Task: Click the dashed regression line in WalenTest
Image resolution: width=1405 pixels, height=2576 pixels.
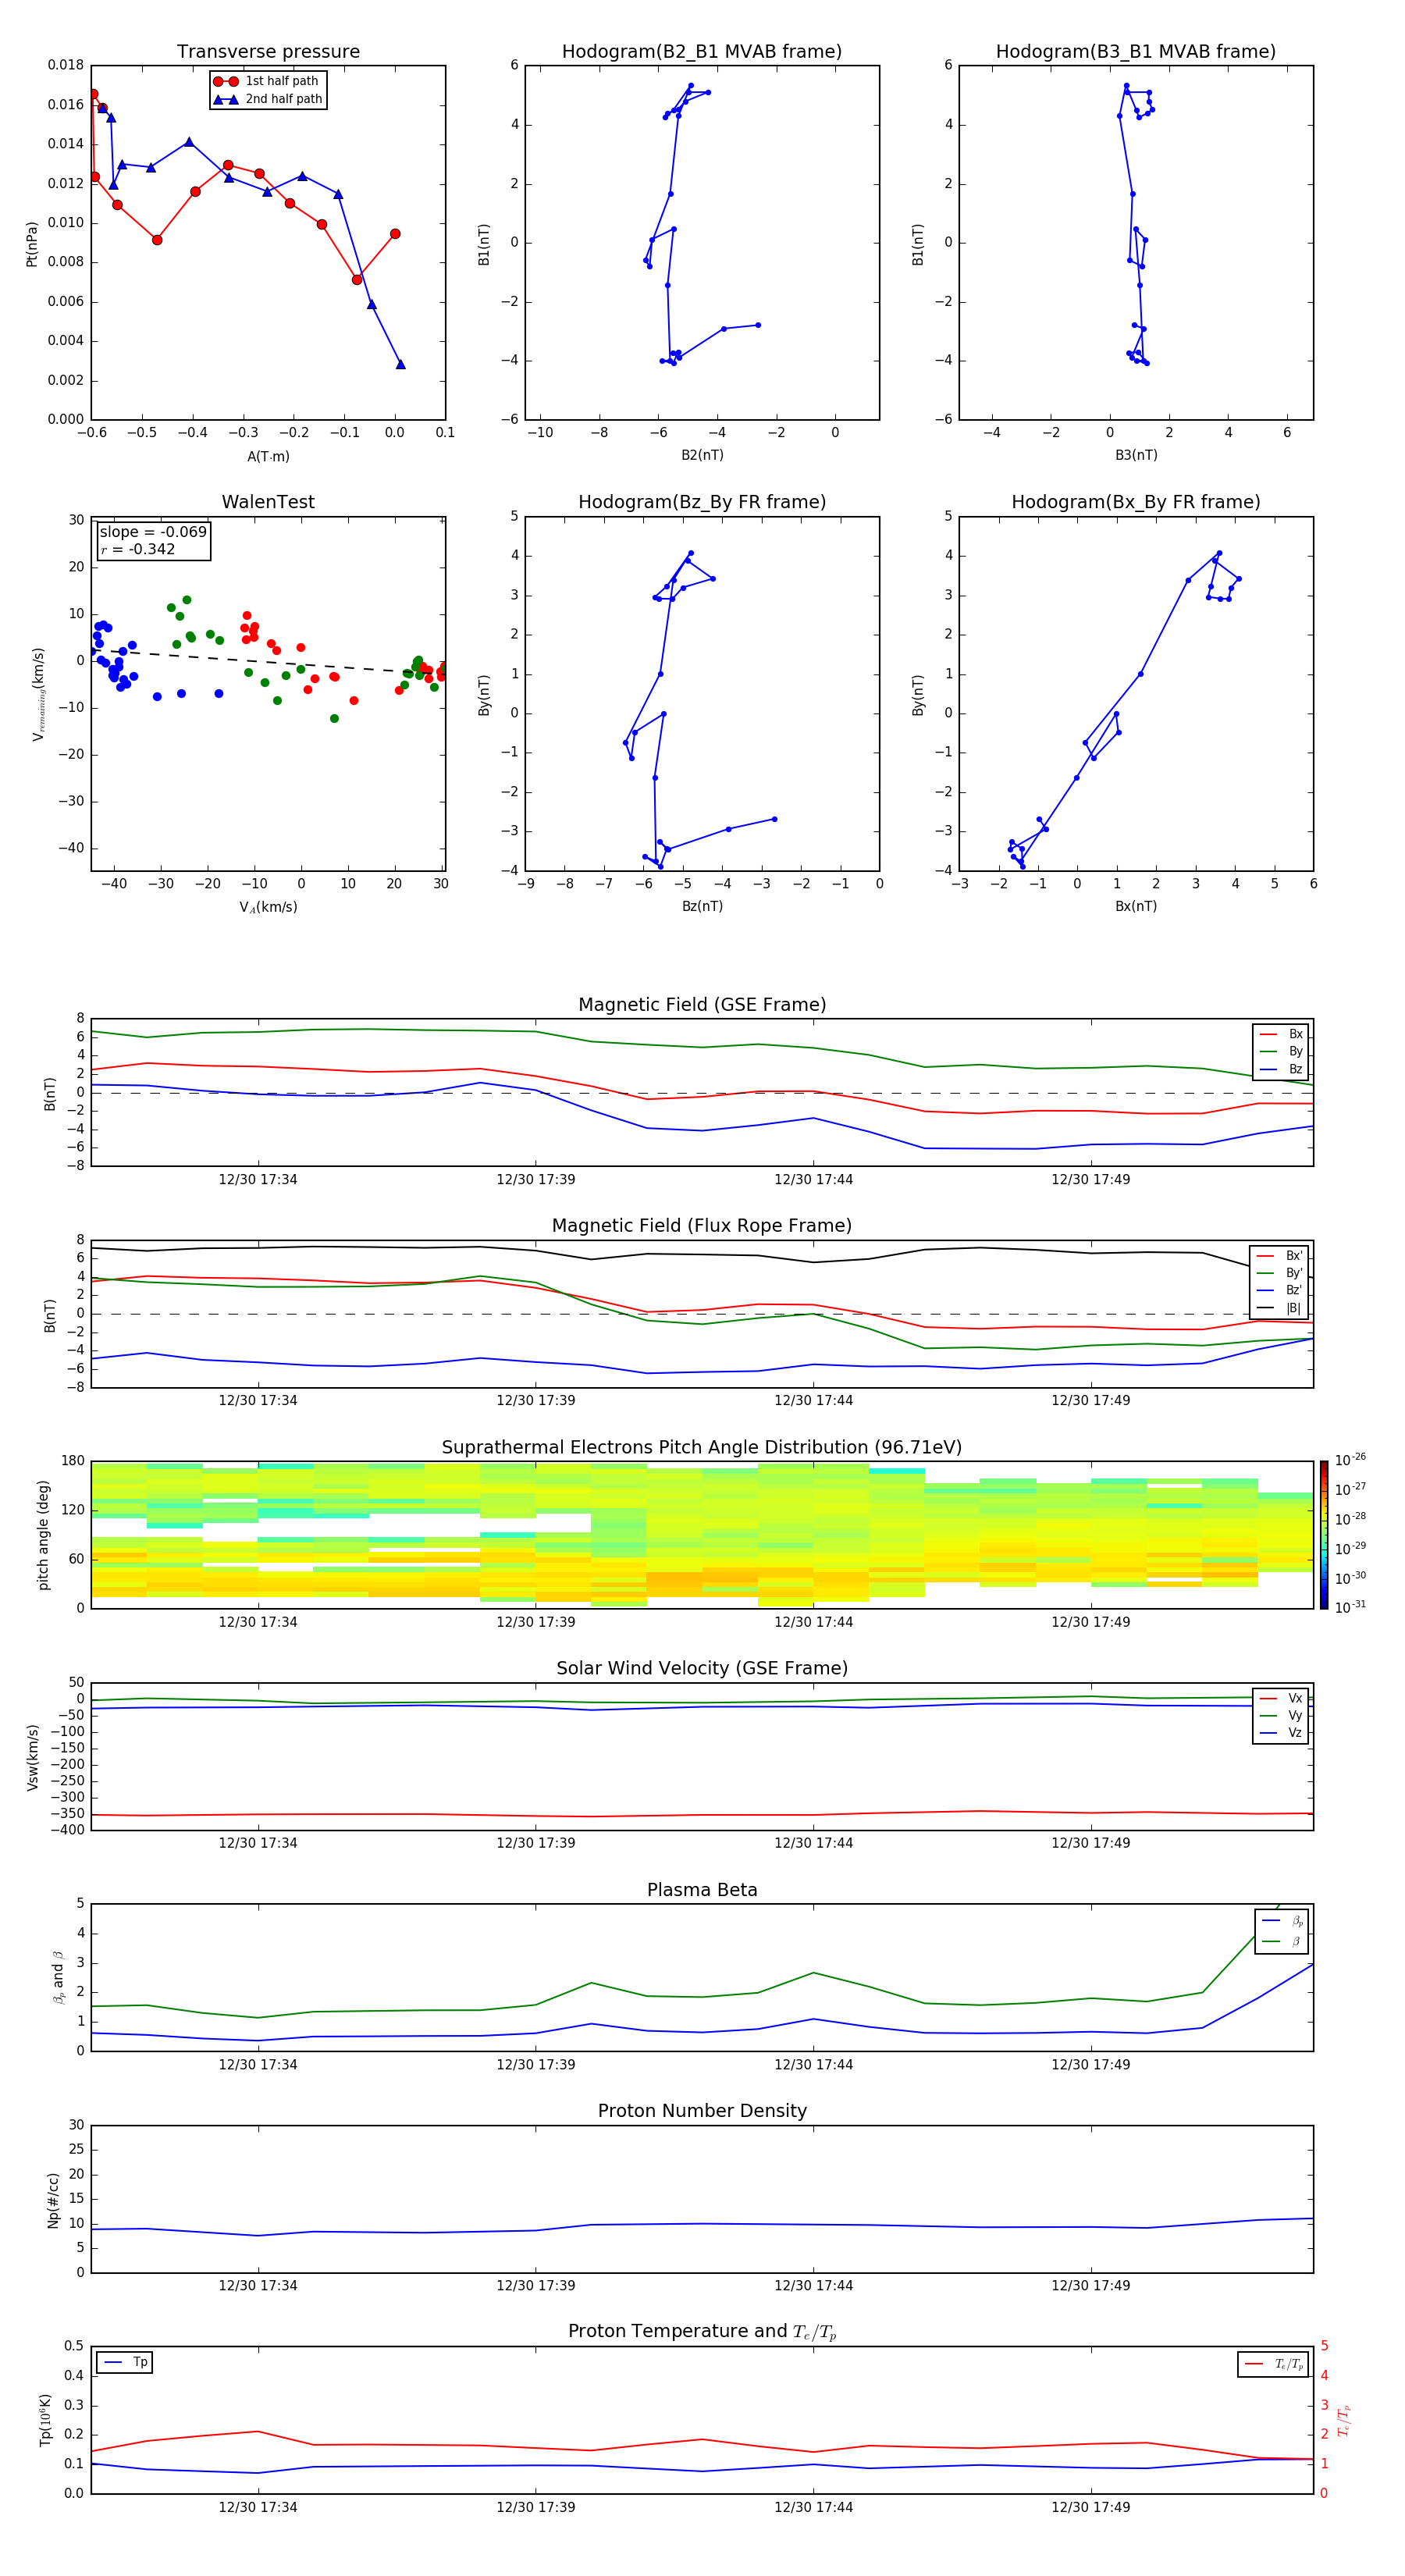Action: [x=268, y=662]
